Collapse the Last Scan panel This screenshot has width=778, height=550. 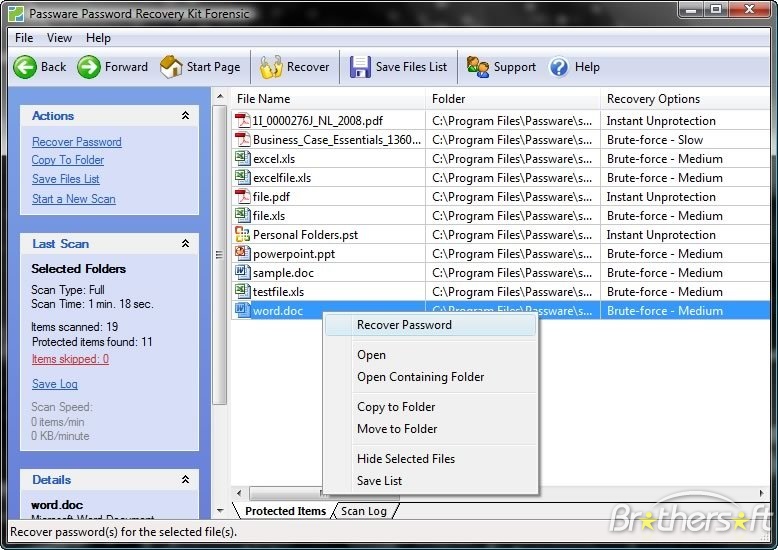coord(185,244)
